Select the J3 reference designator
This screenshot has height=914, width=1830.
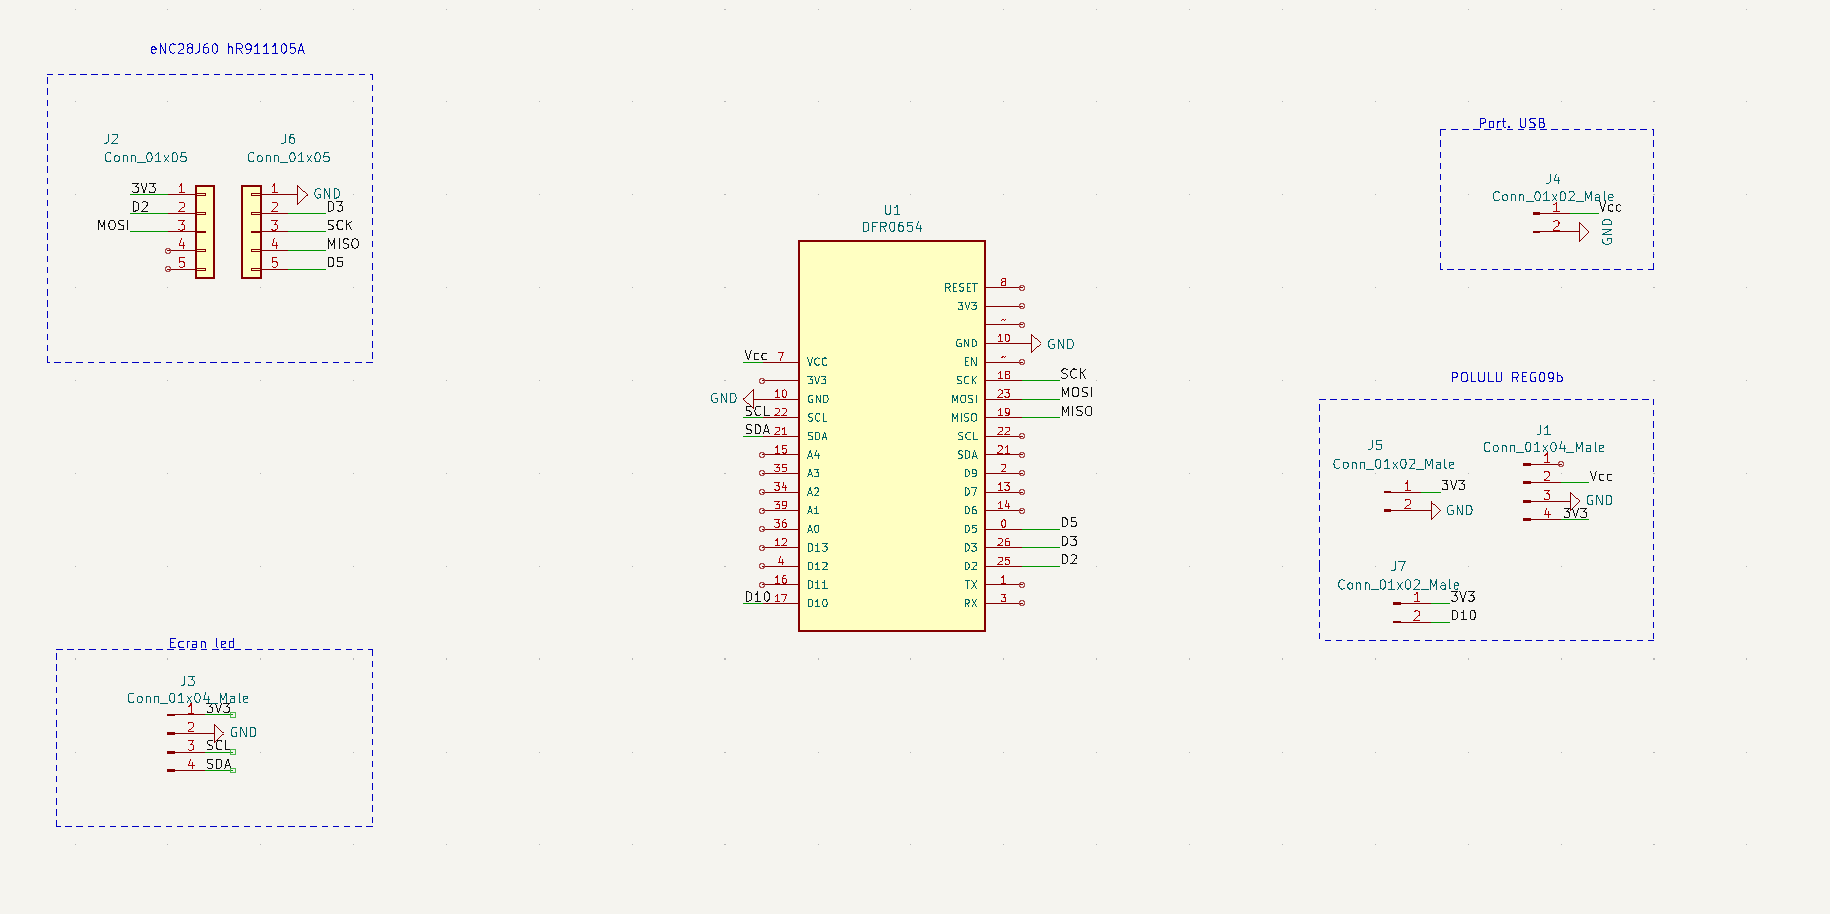point(188,681)
